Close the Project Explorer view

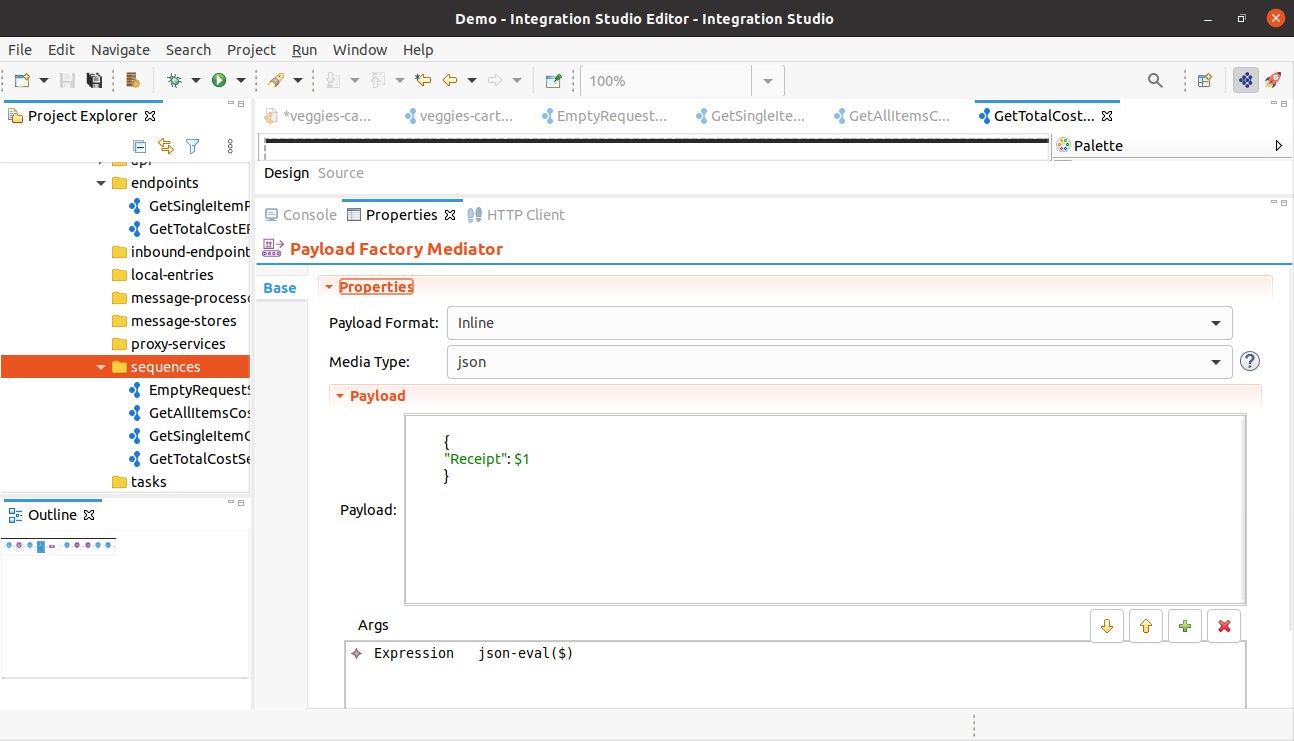151,116
